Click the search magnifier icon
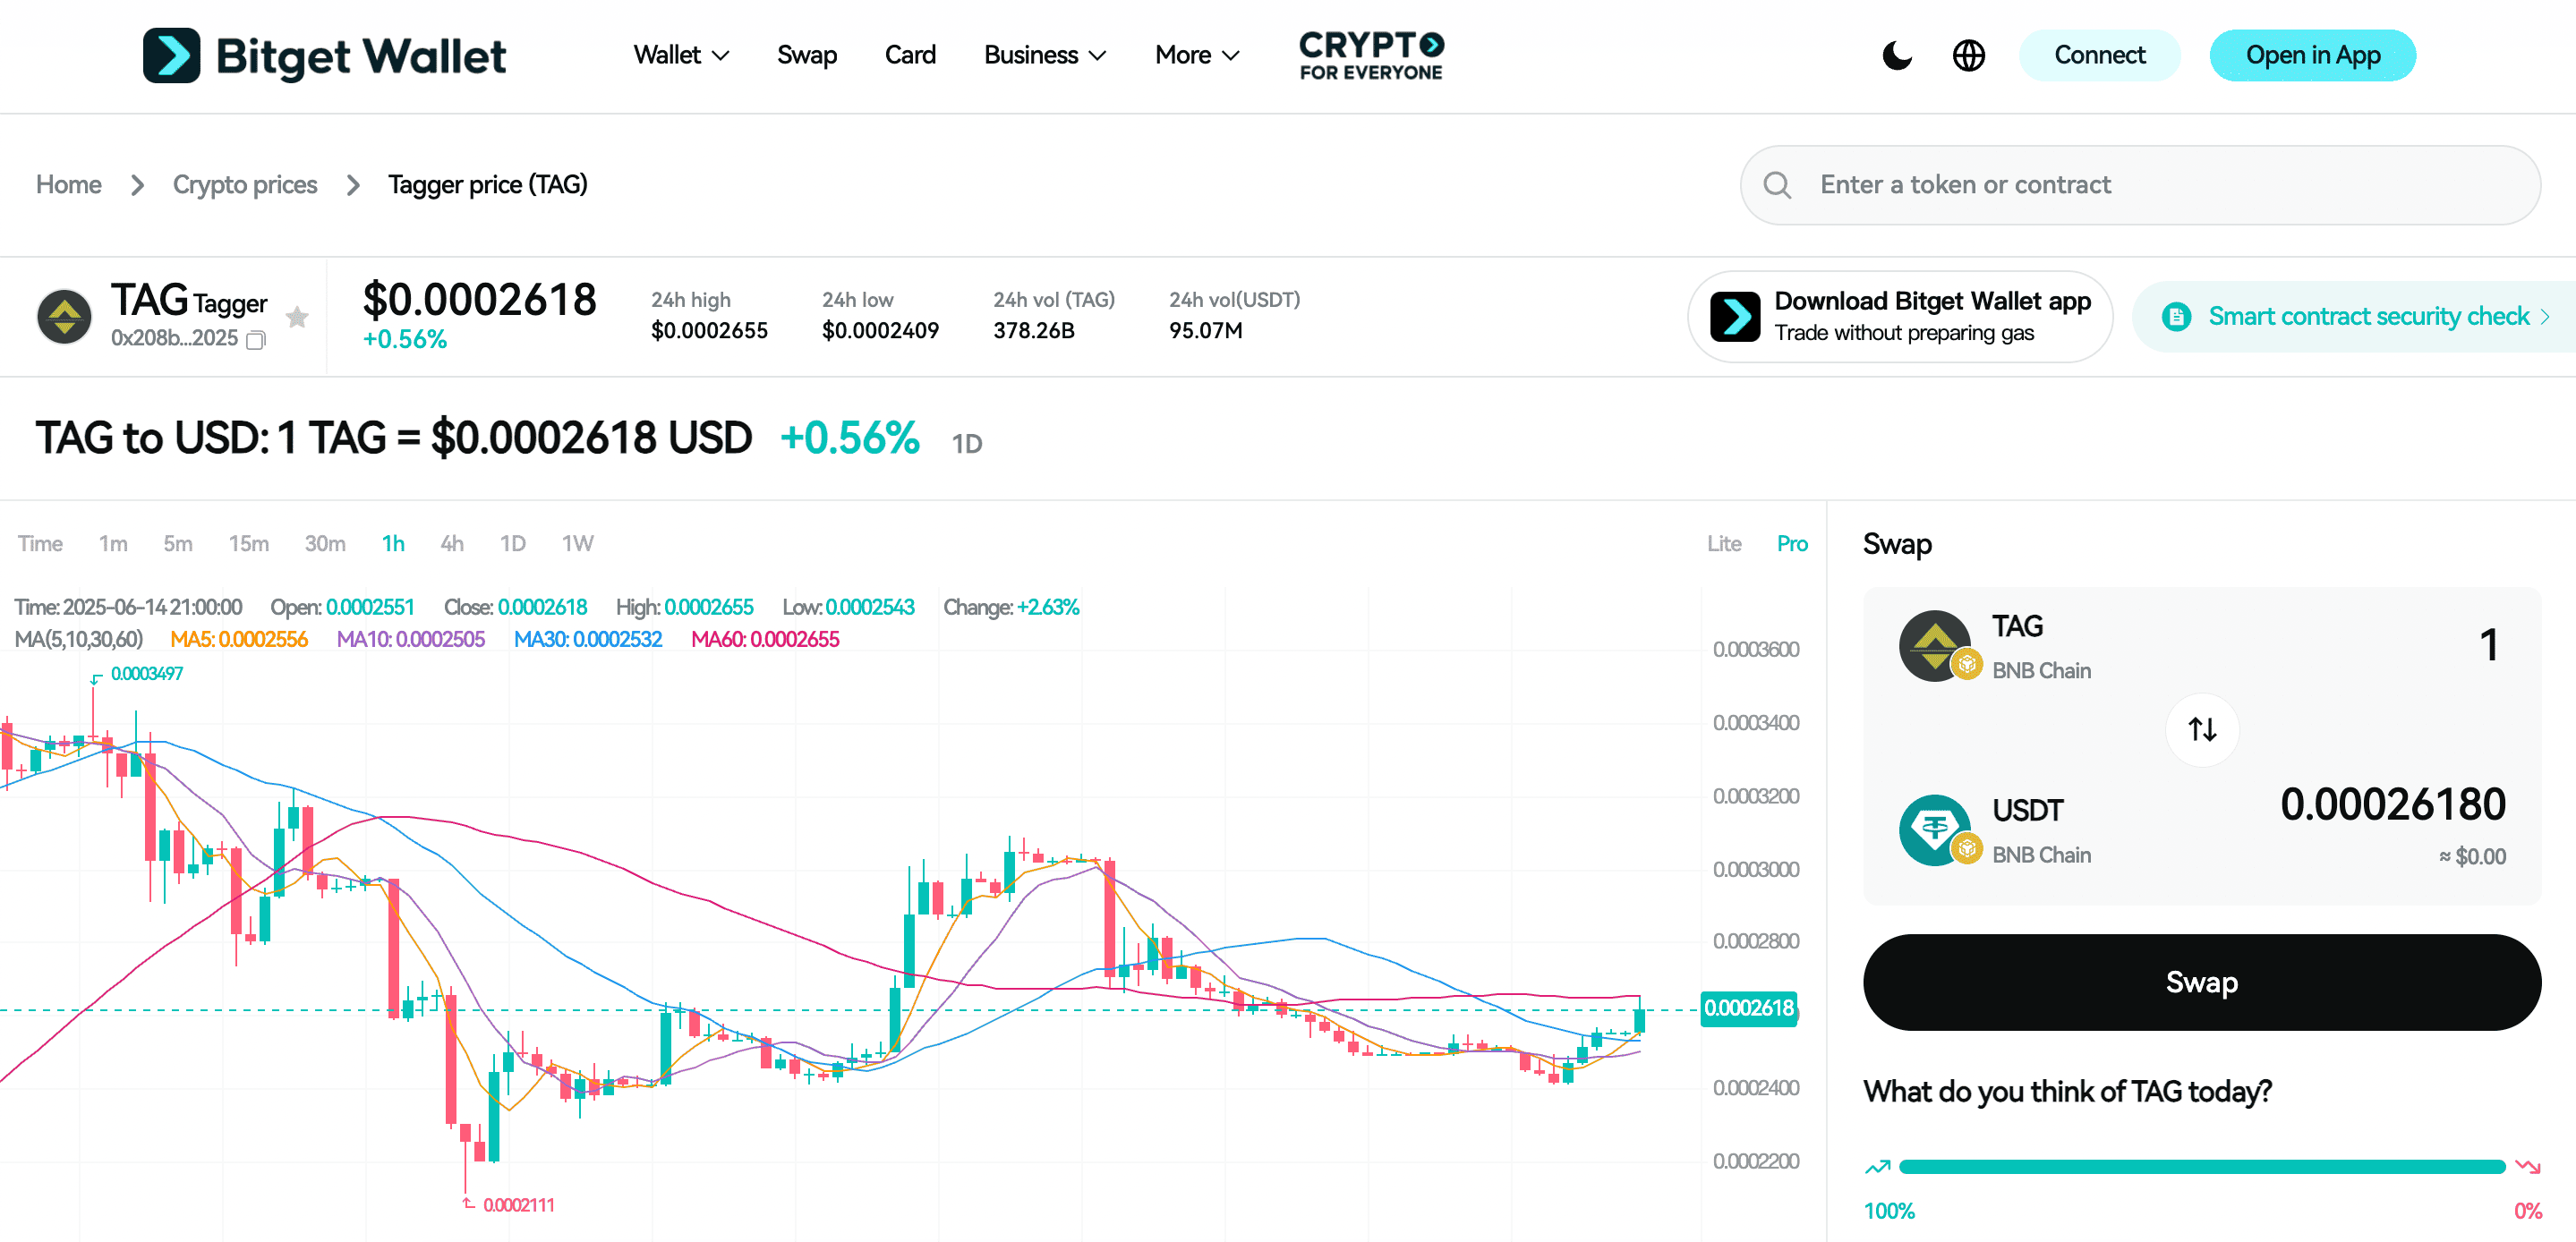 pos(1777,185)
